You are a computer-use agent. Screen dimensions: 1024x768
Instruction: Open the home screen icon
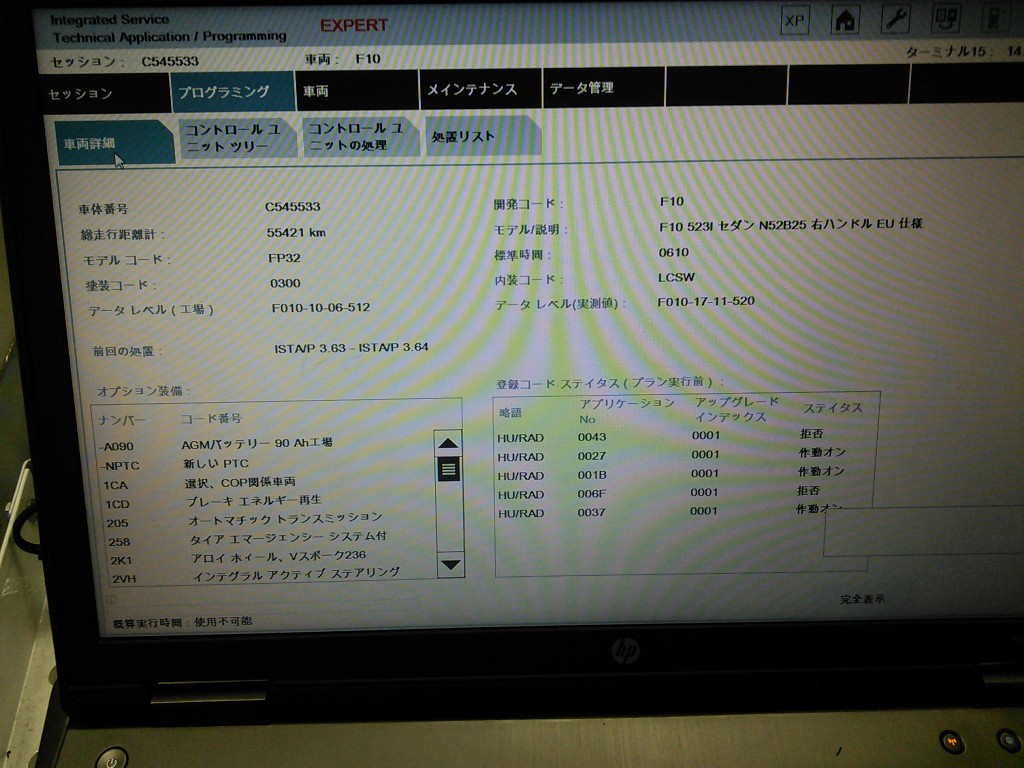coord(845,20)
